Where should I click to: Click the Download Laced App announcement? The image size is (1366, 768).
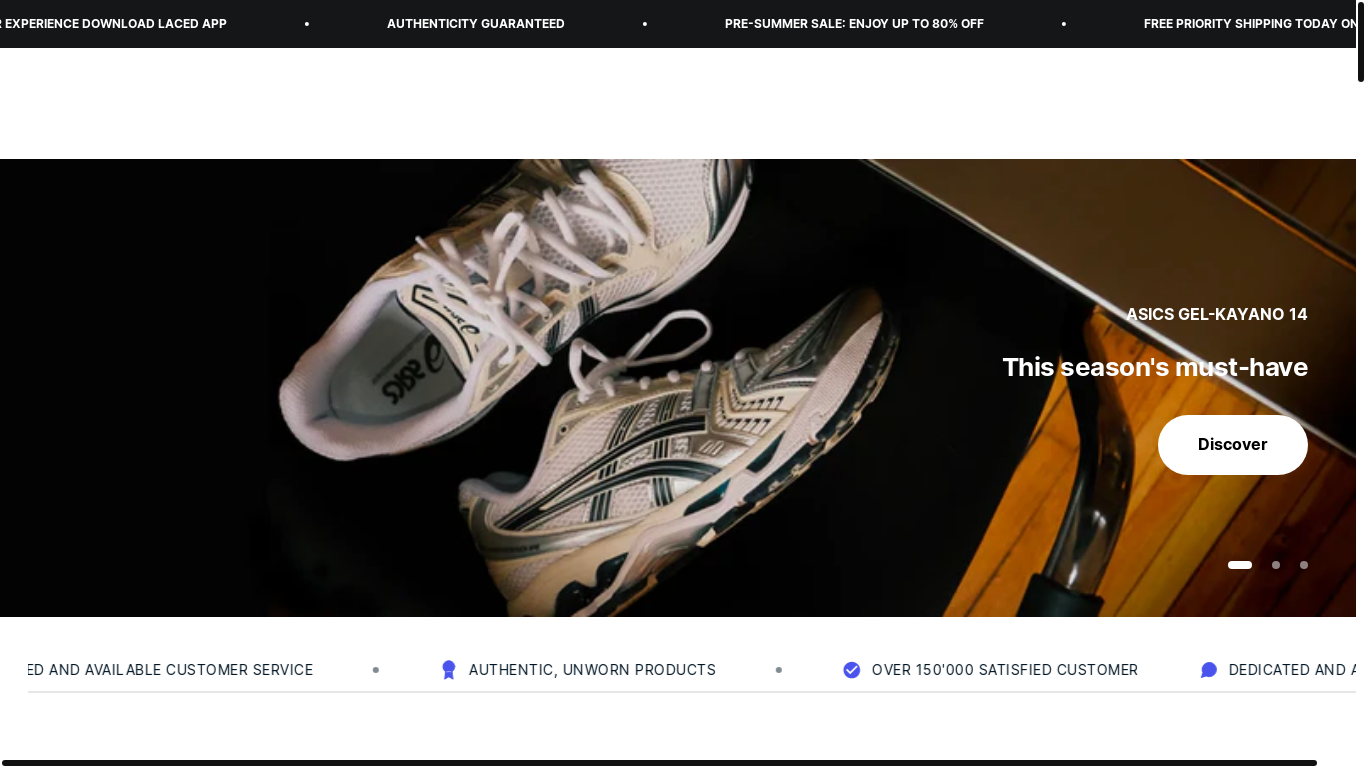[113, 24]
